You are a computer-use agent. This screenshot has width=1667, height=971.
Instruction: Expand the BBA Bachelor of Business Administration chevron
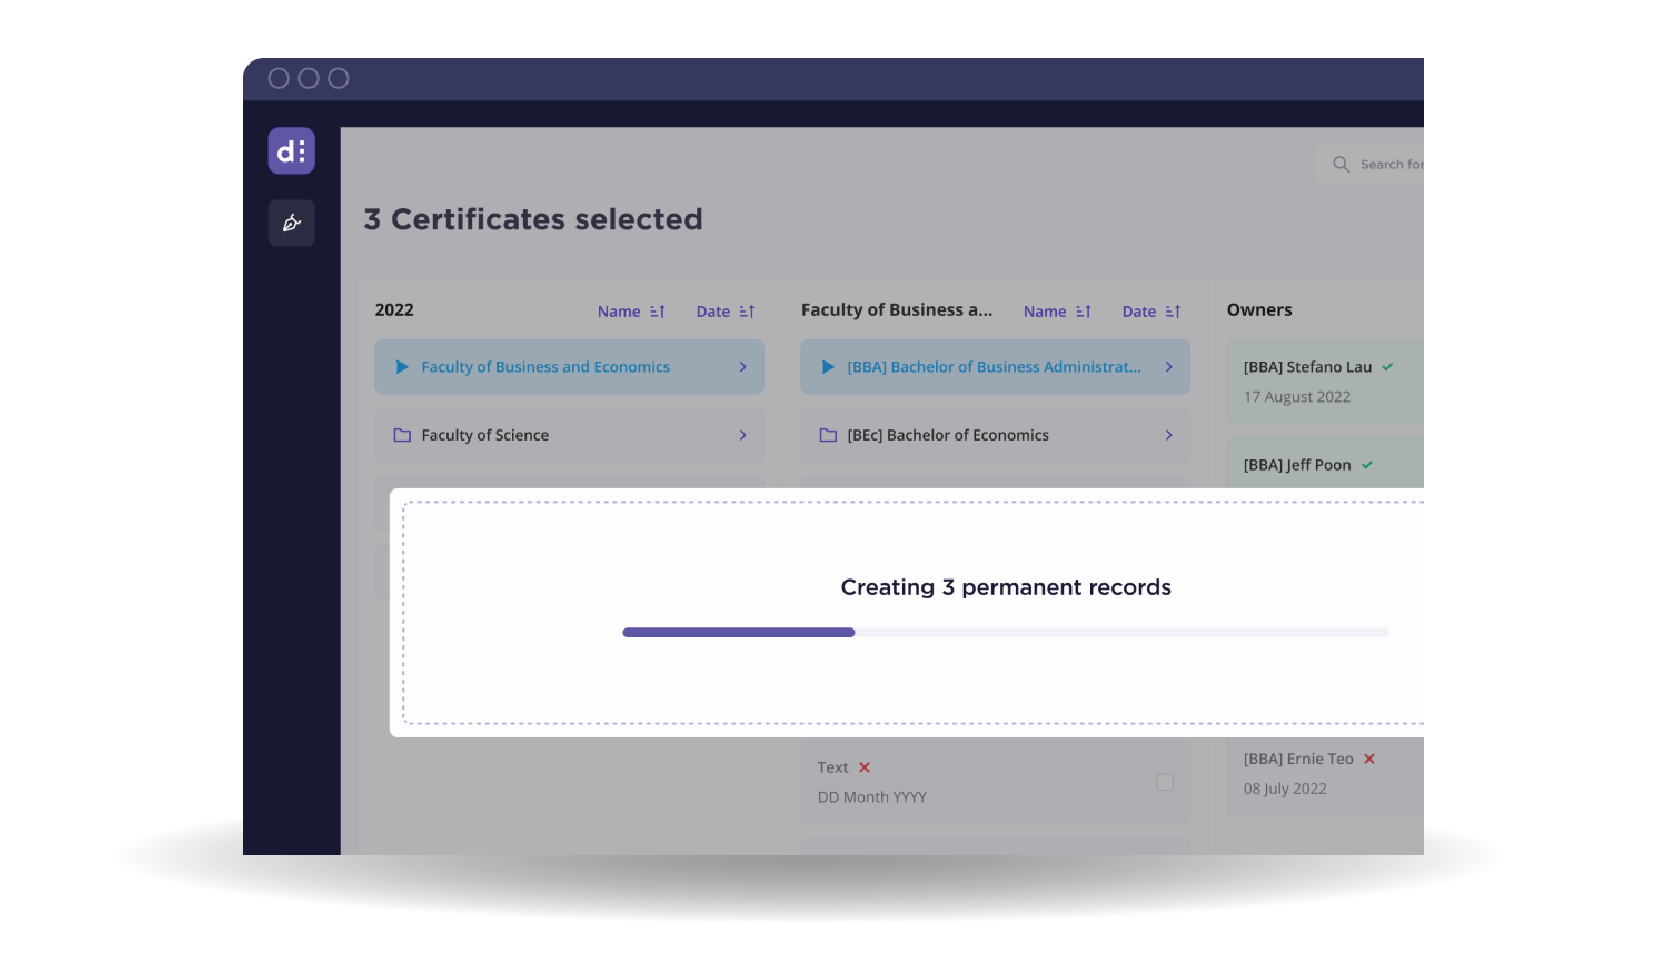tap(1169, 367)
